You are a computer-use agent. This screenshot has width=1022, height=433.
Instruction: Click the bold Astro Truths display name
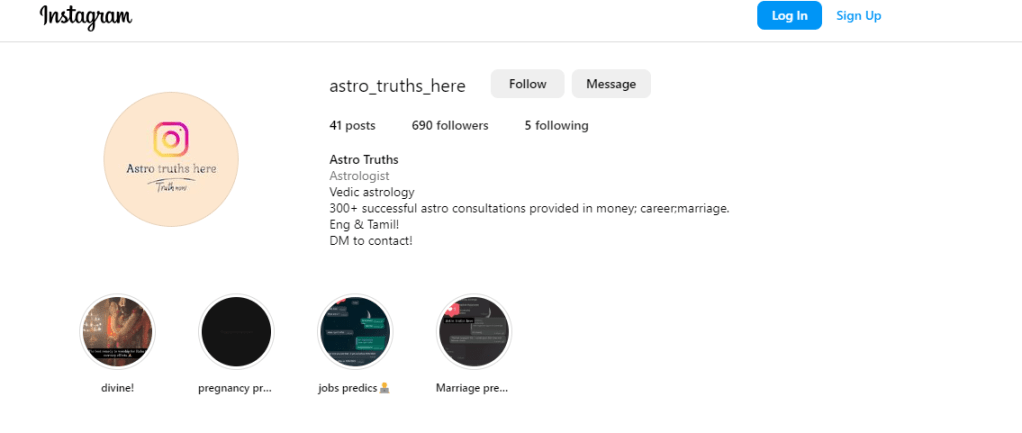[x=364, y=160]
